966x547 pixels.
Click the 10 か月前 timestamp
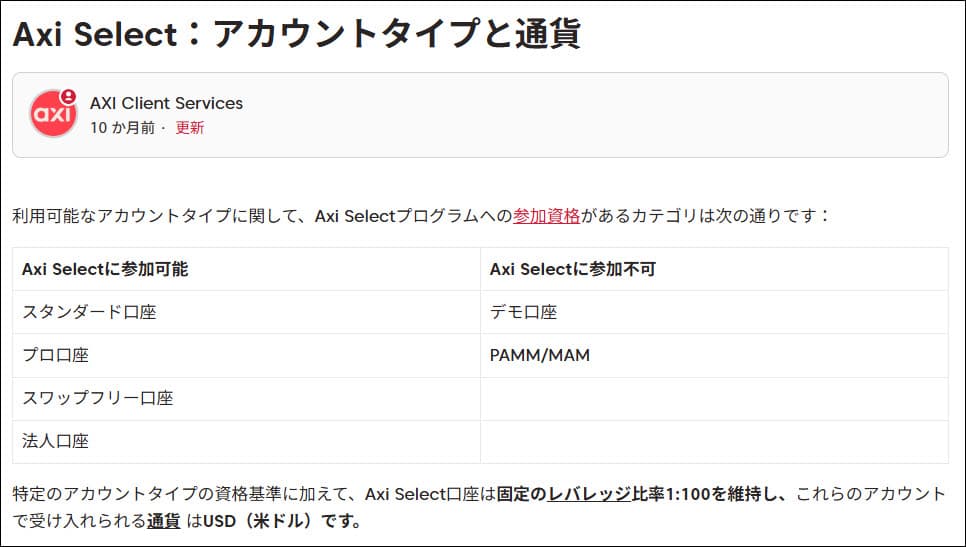pyautogui.click(x=122, y=128)
